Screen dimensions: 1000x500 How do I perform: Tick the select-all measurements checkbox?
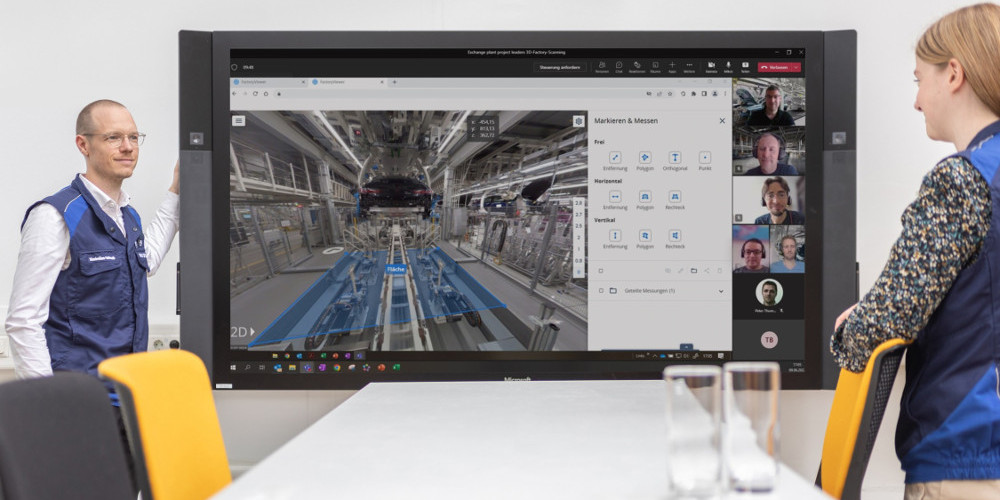click(601, 270)
